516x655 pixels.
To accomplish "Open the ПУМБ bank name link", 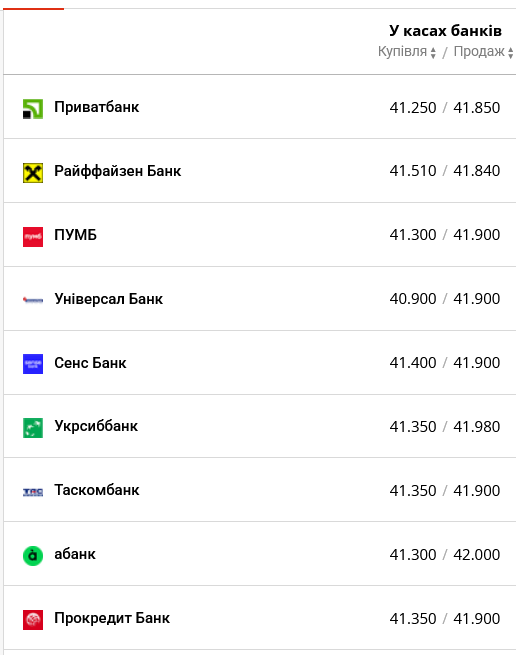I will click(75, 235).
